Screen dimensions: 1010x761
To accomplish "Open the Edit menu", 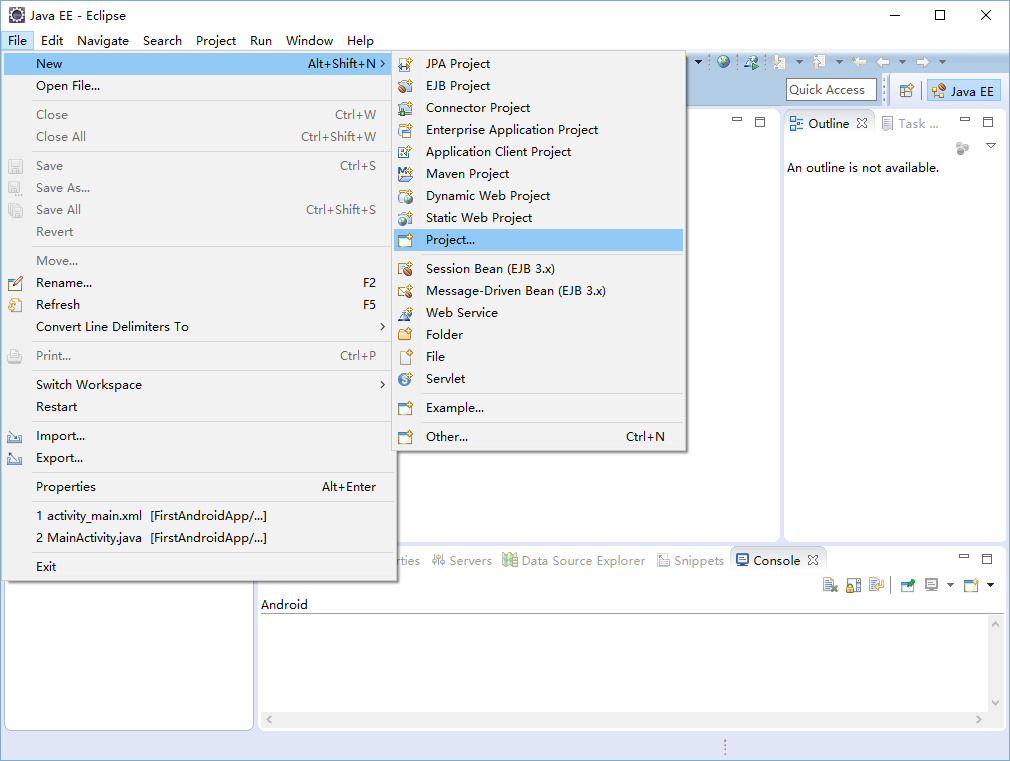I will (x=52, y=41).
